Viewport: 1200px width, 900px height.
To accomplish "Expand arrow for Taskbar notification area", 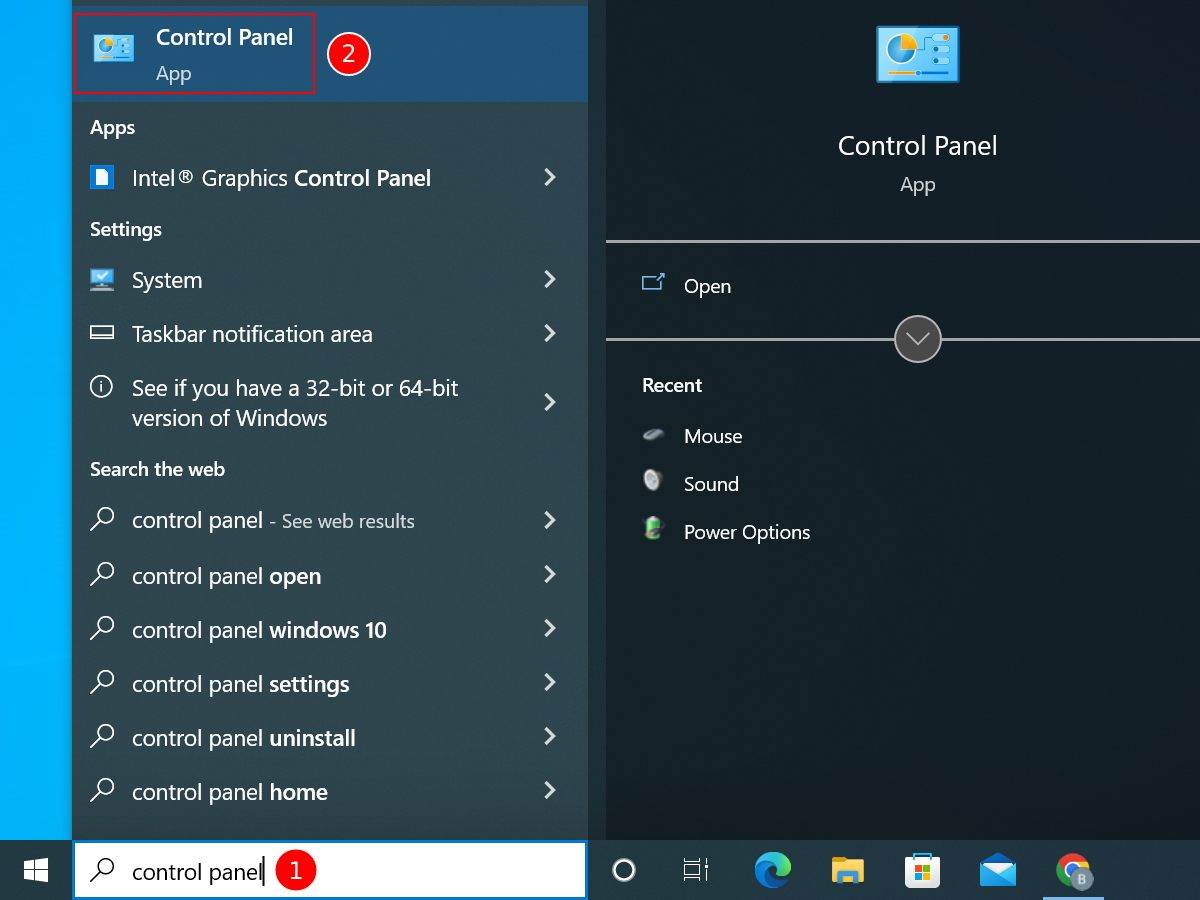I will click(549, 334).
